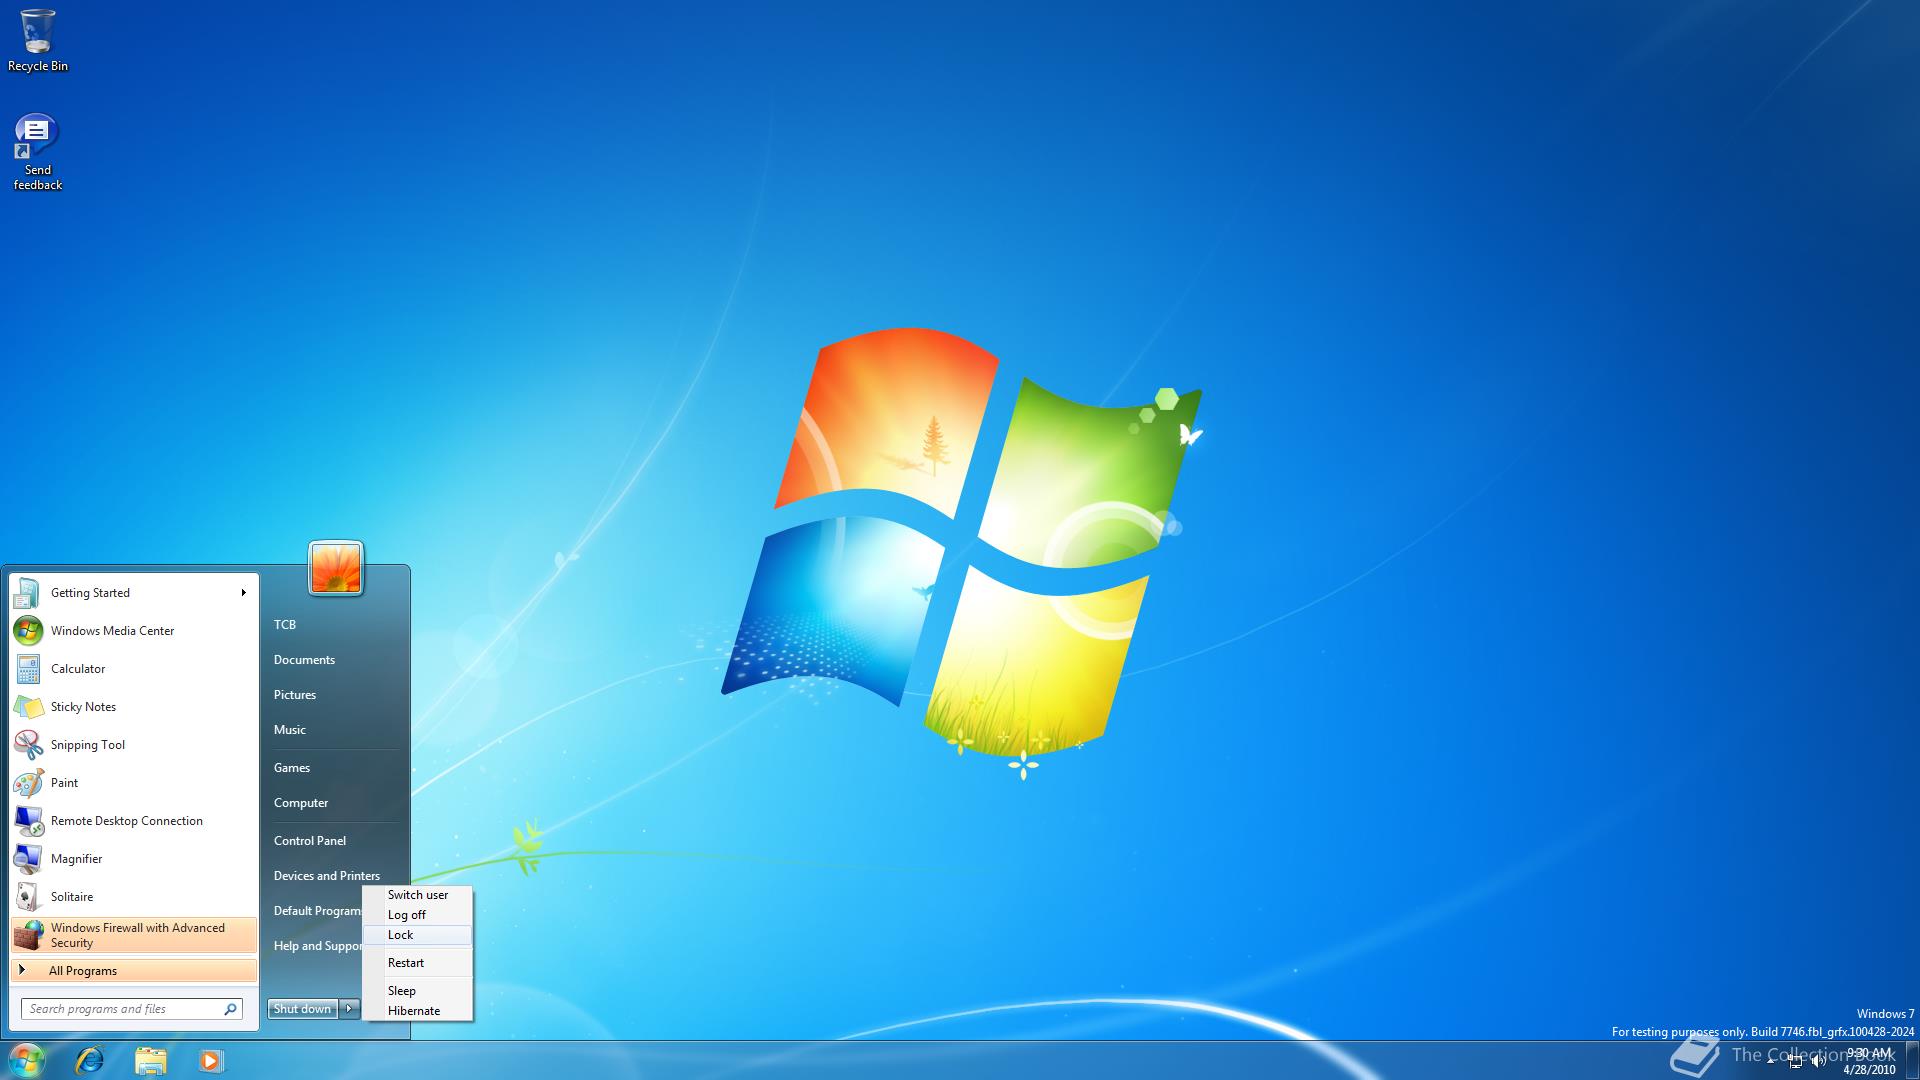Viewport: 1920px width, 1080px height.
Task: Click the Shut down button
Action: (x=303, y=1009)
